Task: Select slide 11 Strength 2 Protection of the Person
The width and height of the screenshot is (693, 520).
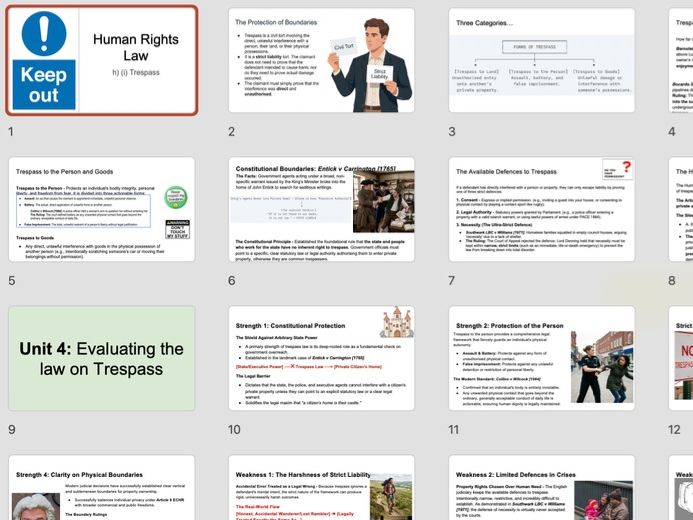Action: [541, 358]
